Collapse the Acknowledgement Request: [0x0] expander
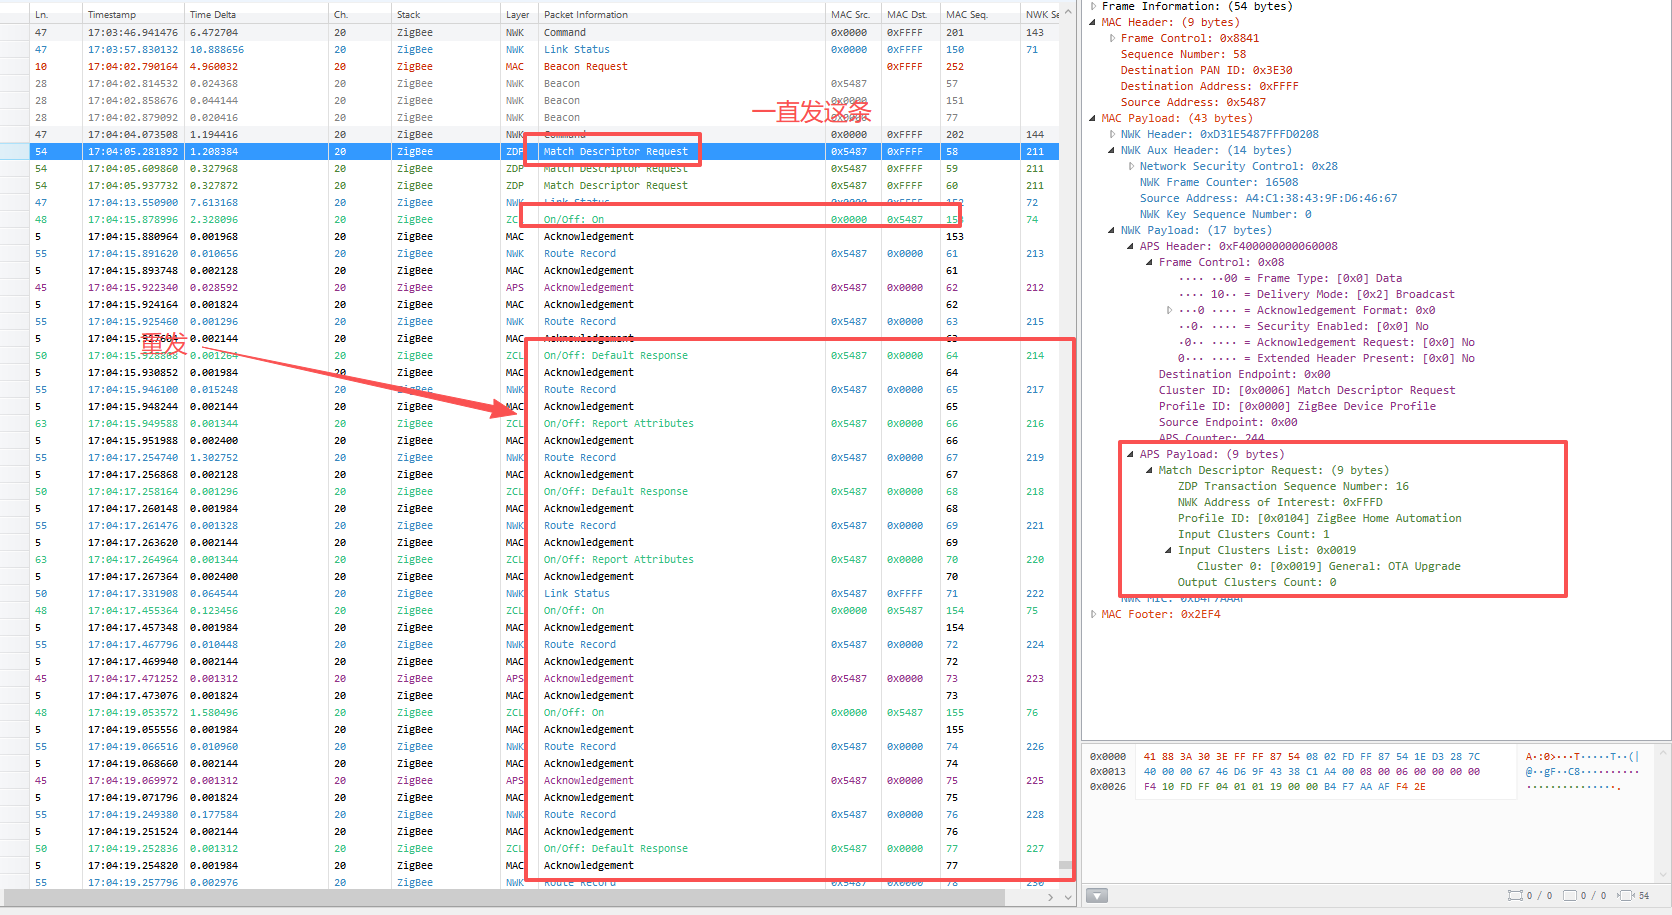1672x915 pixels. coord(1169,342)
